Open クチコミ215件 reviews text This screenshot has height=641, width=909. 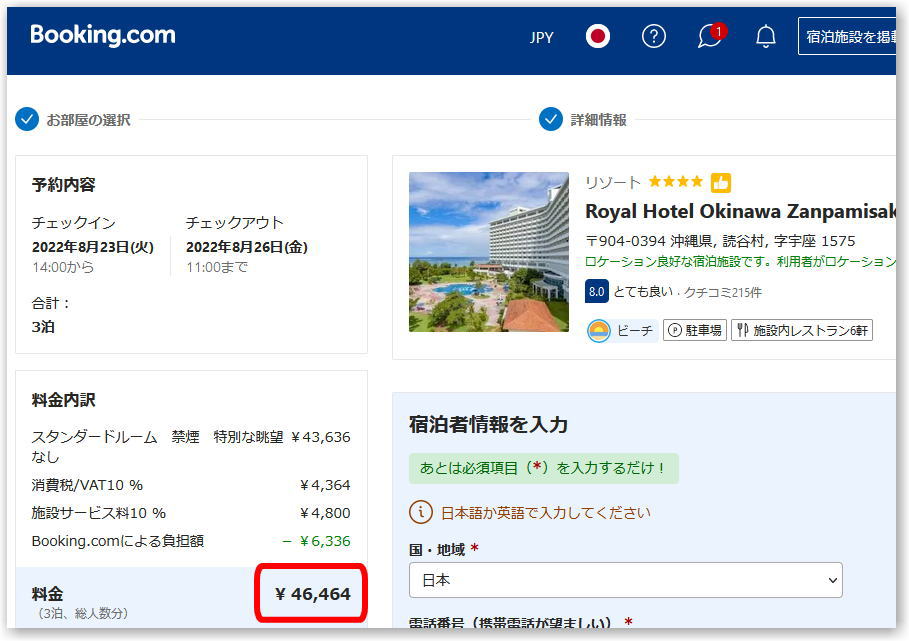pos(722,293)
